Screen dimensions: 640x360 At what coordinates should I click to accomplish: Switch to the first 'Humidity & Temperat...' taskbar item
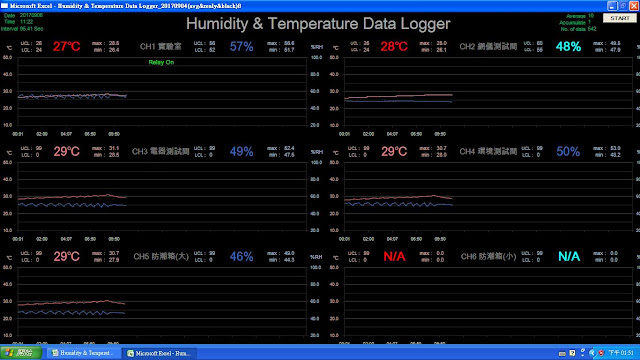pos(83,353)
